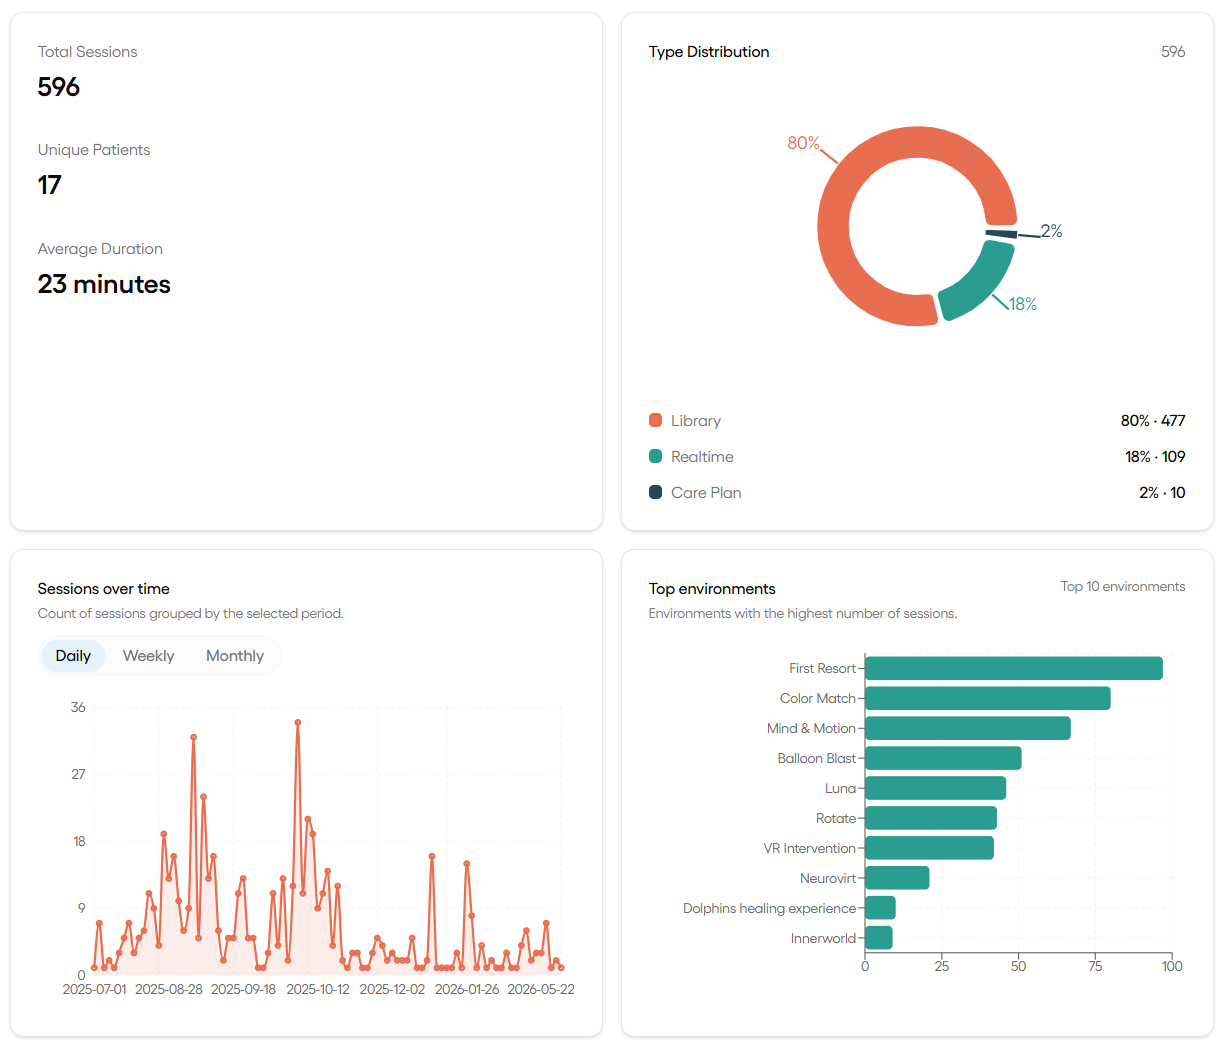The image size is (1225, 1046).
Task: Click the Total Sessions value 596
Action: [x=59, y=87]
